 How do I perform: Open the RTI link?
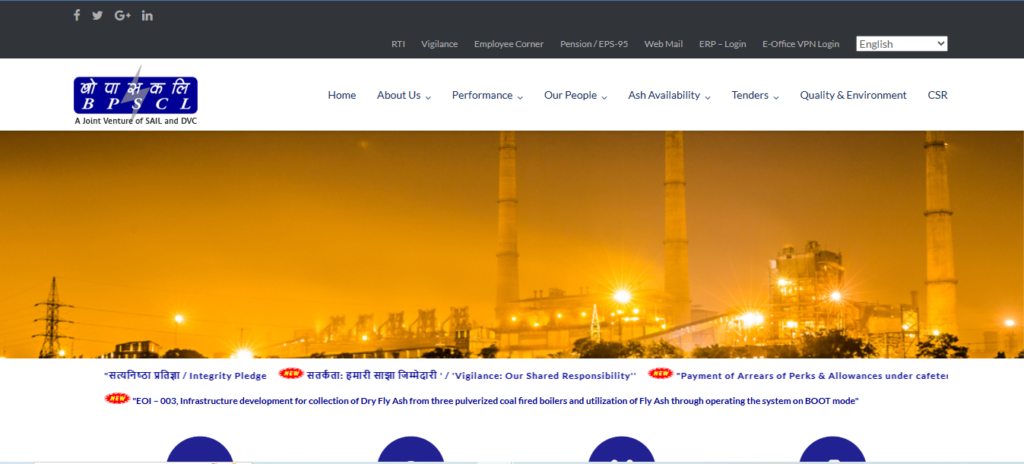pos(398,44)
